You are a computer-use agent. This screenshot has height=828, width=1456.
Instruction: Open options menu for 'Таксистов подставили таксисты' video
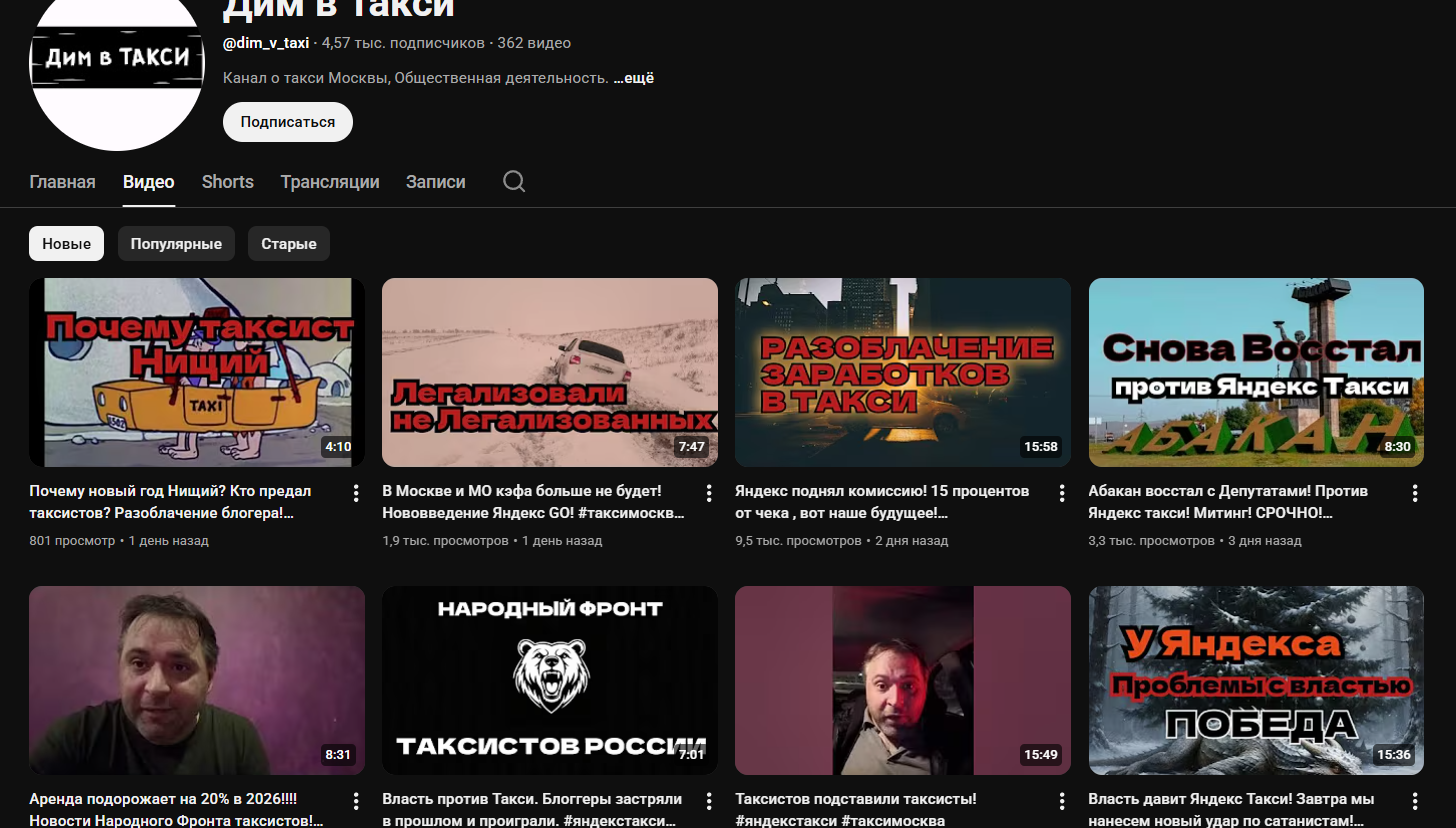(x=1062, y=801)
